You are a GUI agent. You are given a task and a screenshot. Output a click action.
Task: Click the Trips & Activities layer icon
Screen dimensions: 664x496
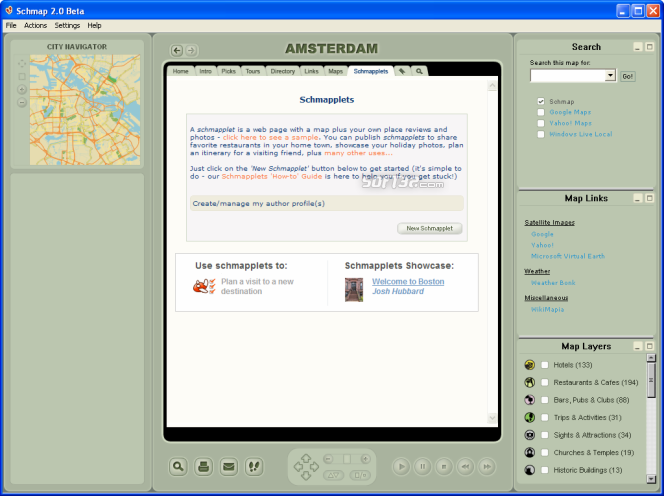(x=529, y=417)
